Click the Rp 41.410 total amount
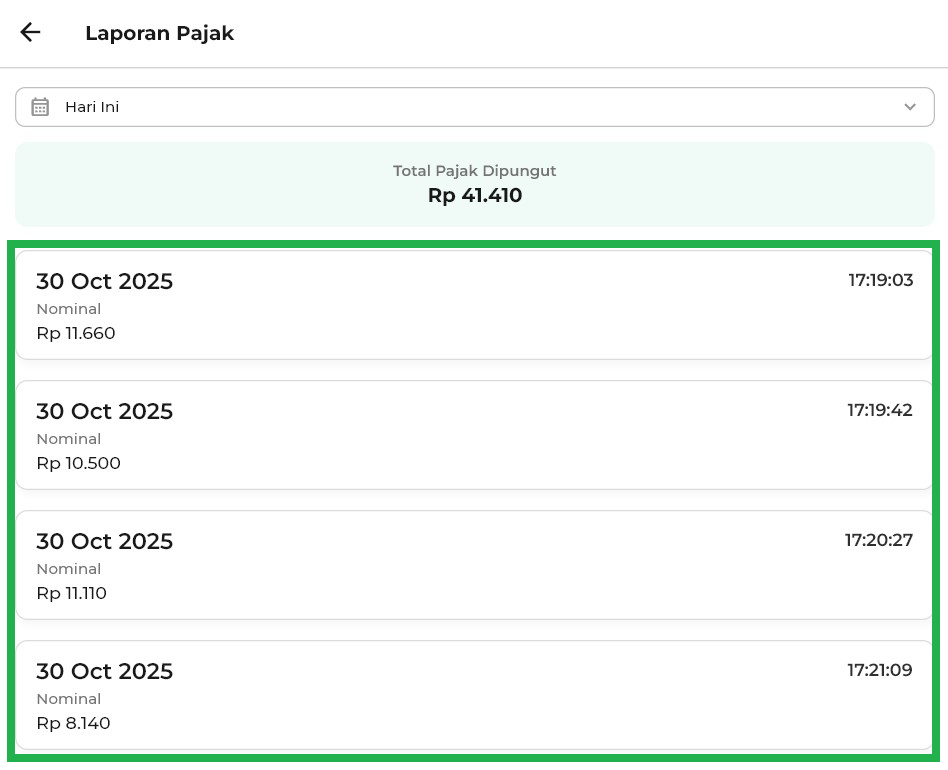The height and width of the screenshot is (770, 948). [x=474, y=196]
